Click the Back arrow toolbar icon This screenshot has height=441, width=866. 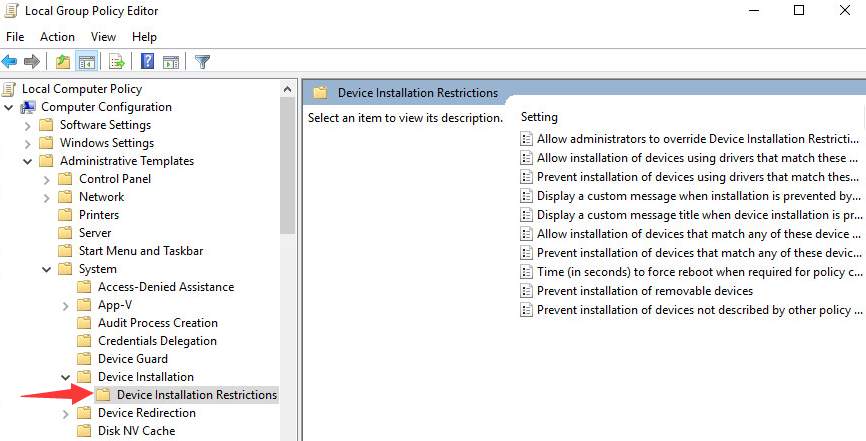tap(9, 61)
